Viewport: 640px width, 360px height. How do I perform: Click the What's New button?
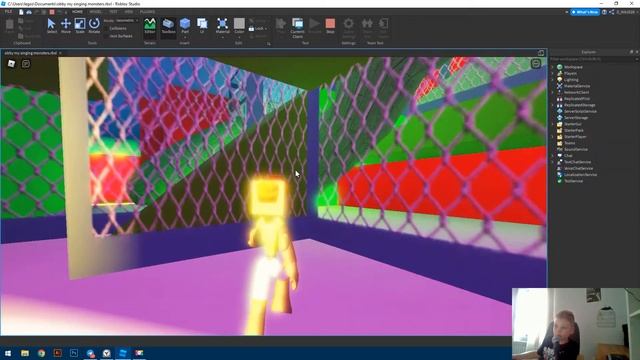[x=585, y=12]
